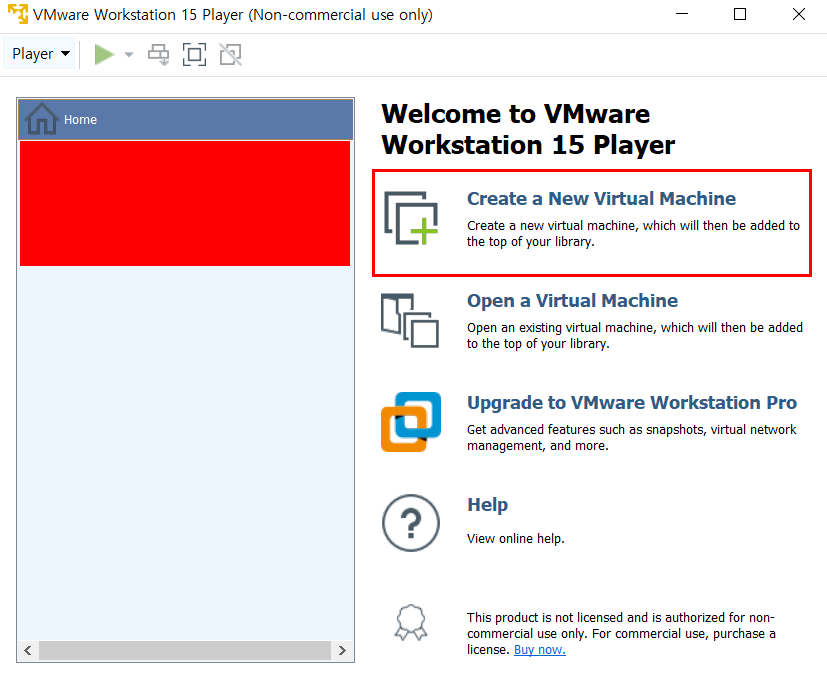The image size is (827, 682).
Task: Click the VMware logo in title bar
Action: tap(18, 14)
